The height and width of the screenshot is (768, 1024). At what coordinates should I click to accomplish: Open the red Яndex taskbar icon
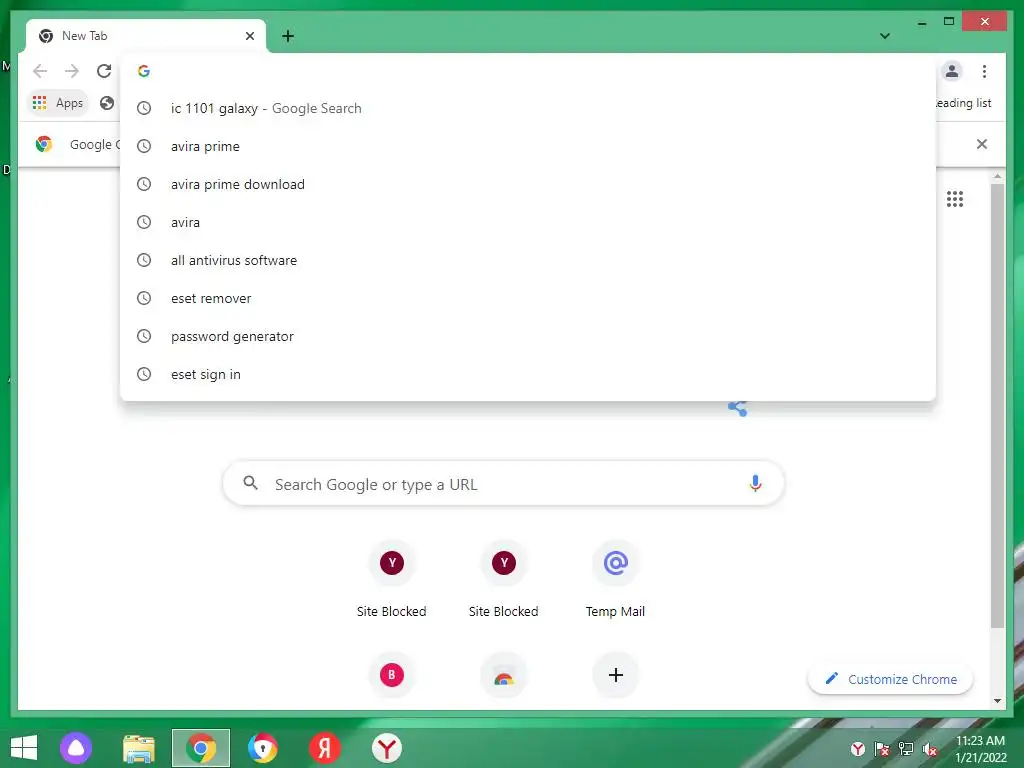pos(325,748)
